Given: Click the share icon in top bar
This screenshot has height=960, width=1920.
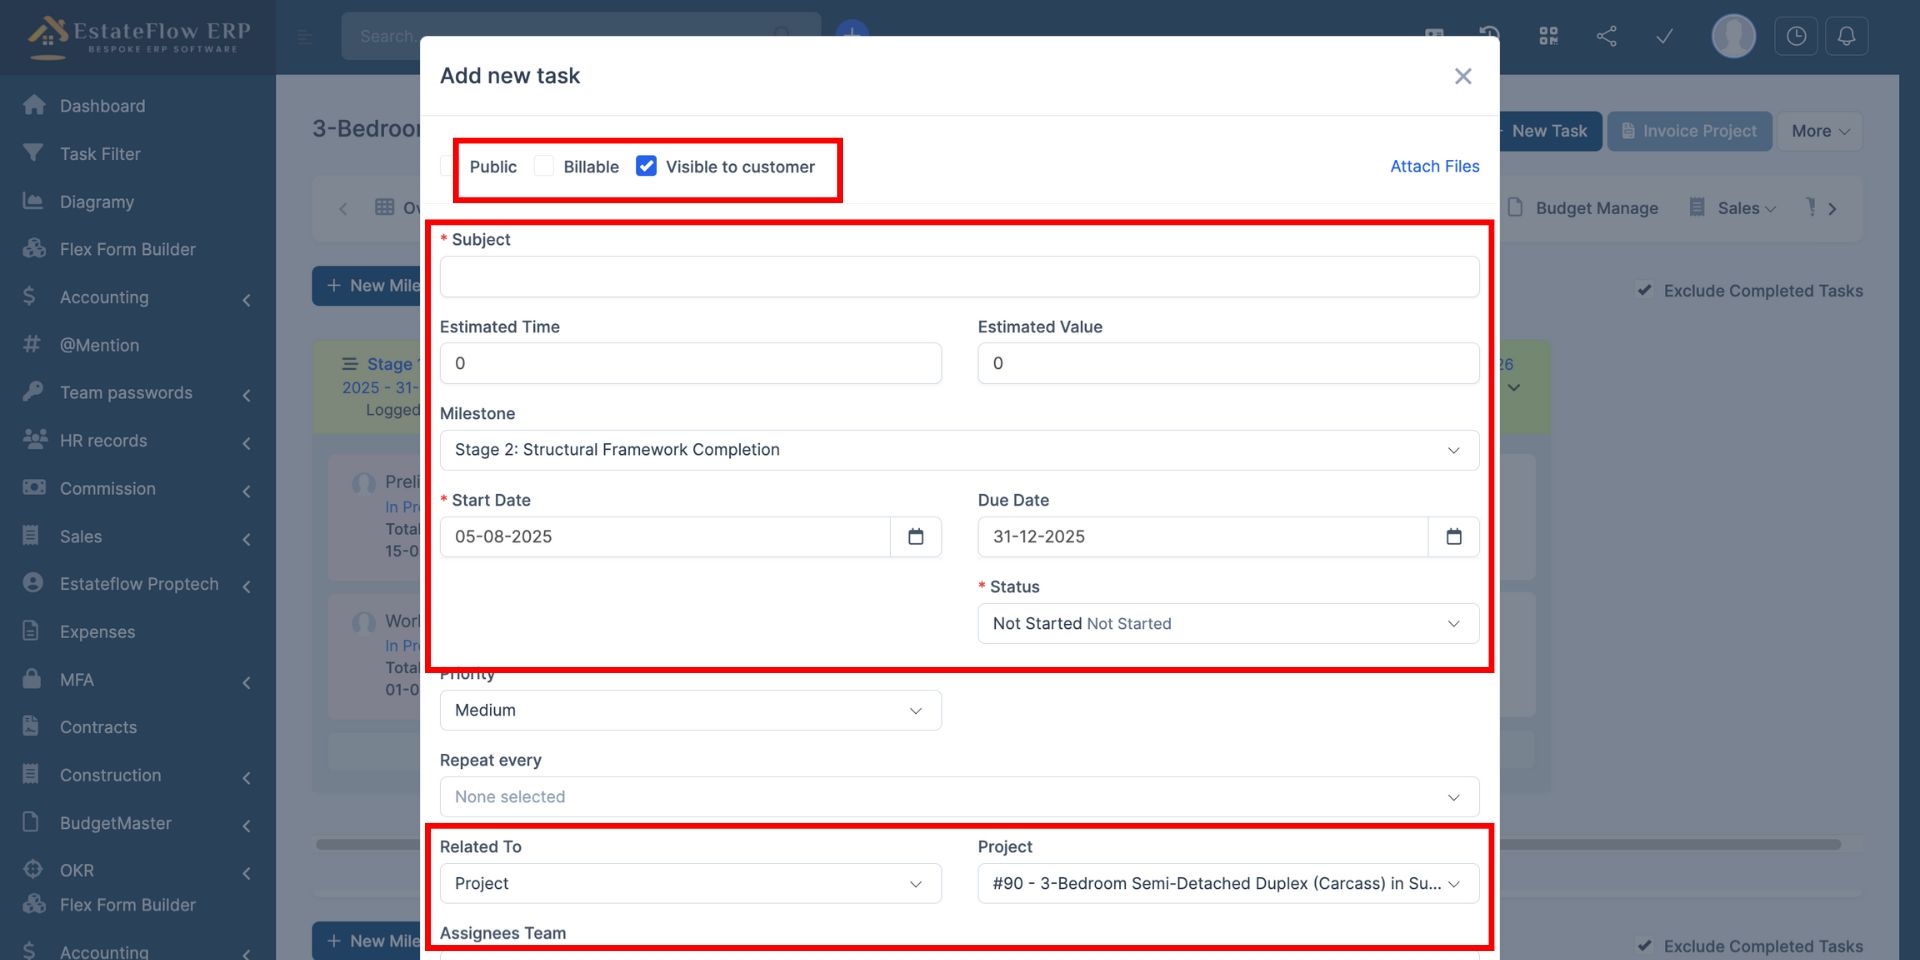Looking at the screenshot, I should (1606, 37).
